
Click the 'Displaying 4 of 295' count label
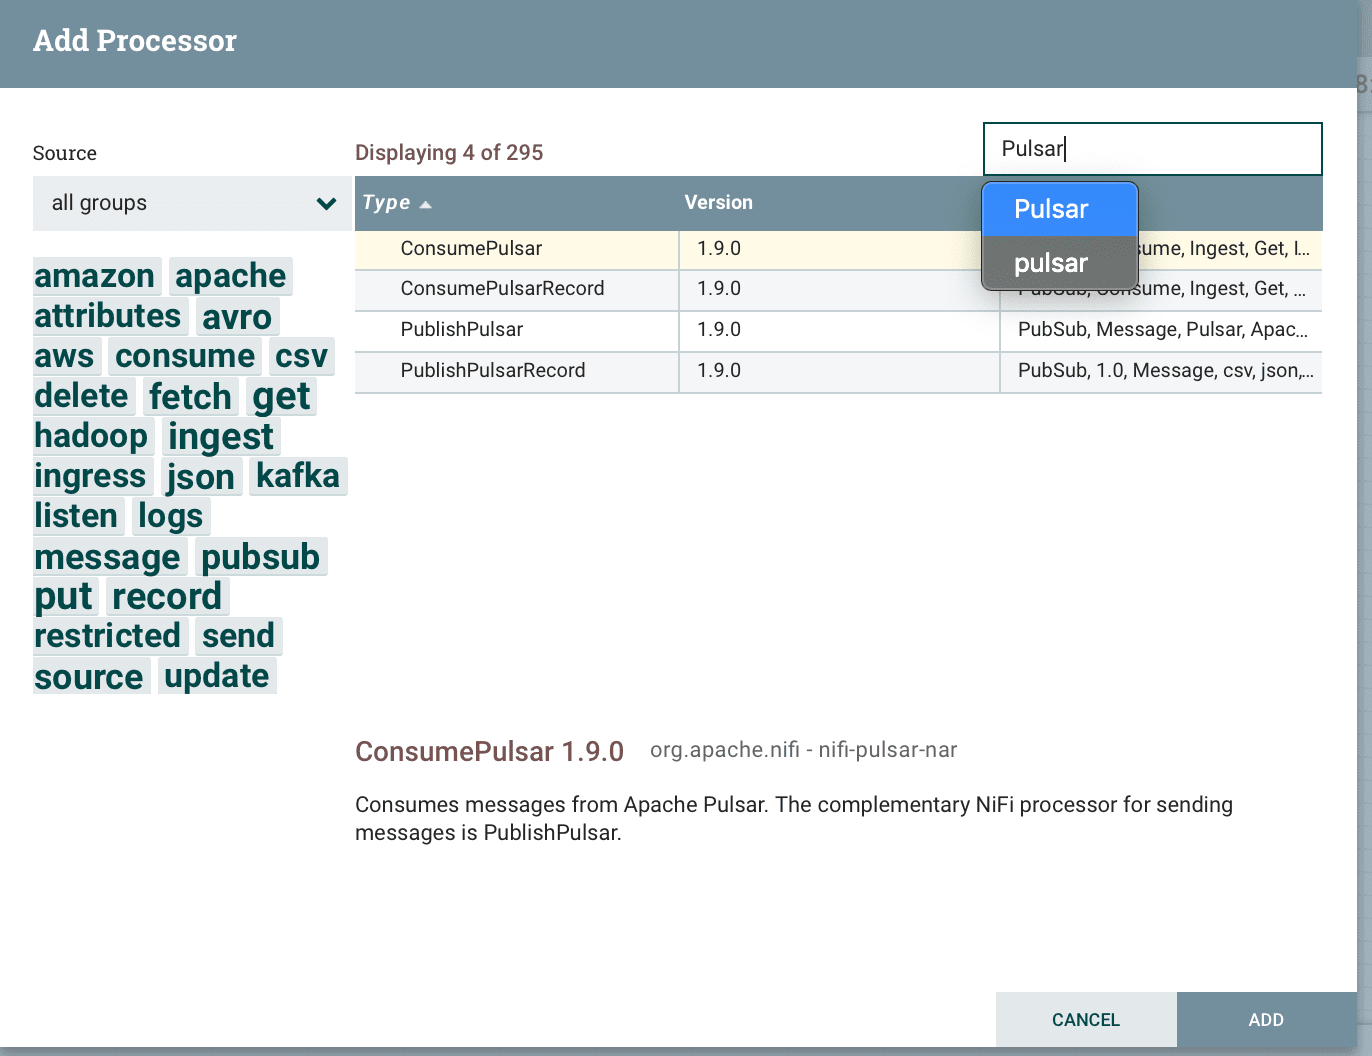449,153
